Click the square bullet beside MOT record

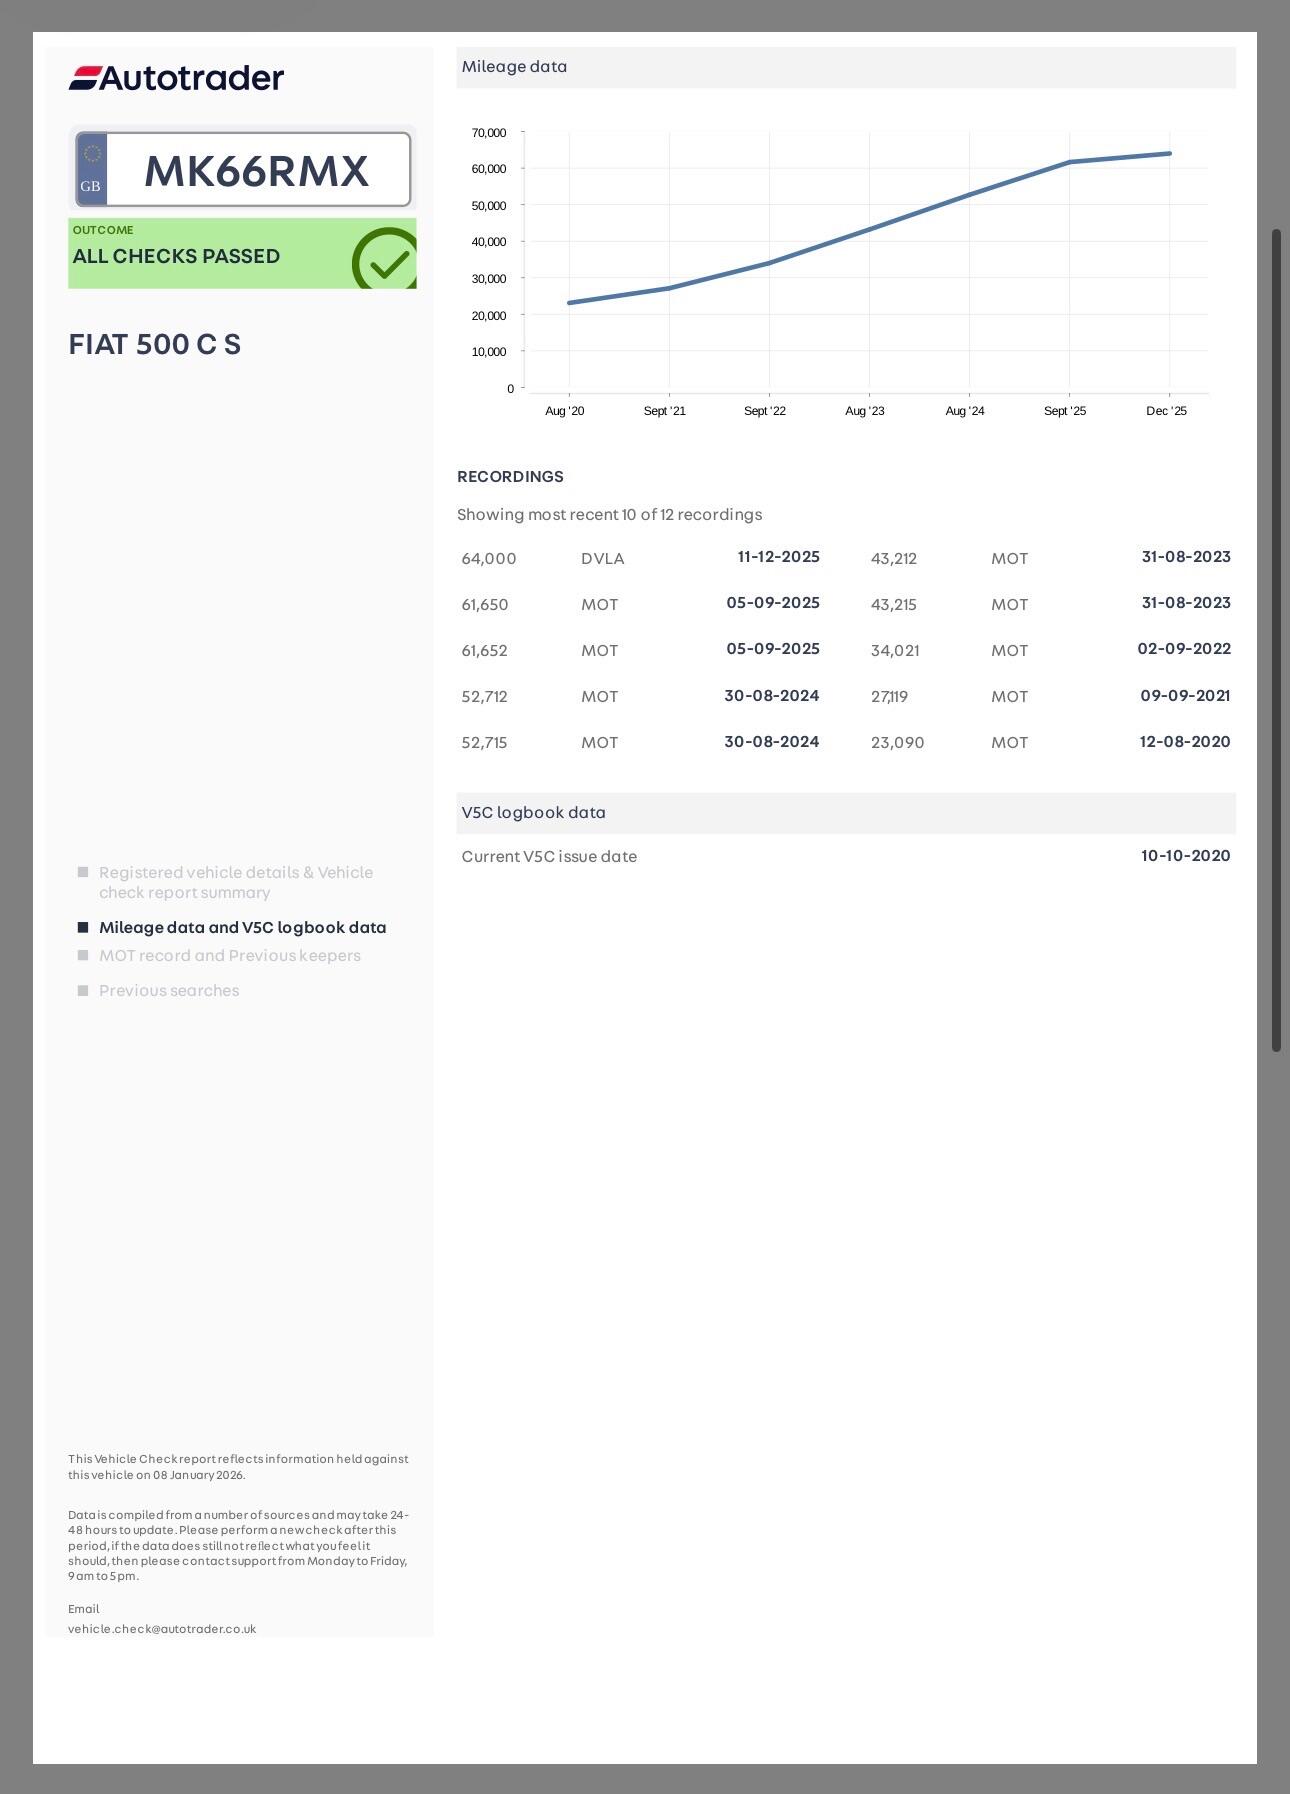[x=83, y=956]
